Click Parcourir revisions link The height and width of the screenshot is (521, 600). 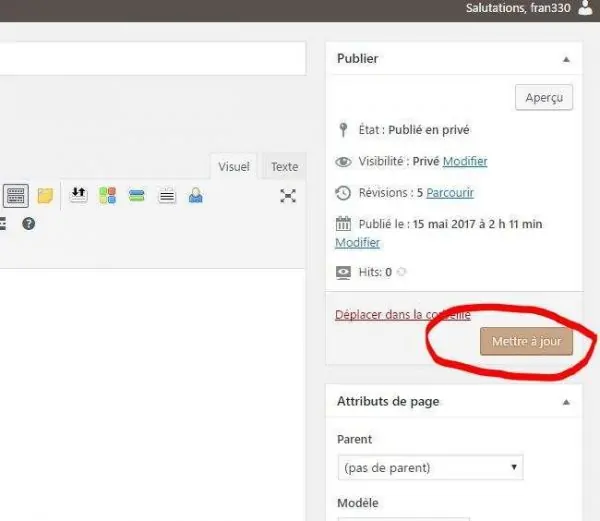[x=450, y=193]
